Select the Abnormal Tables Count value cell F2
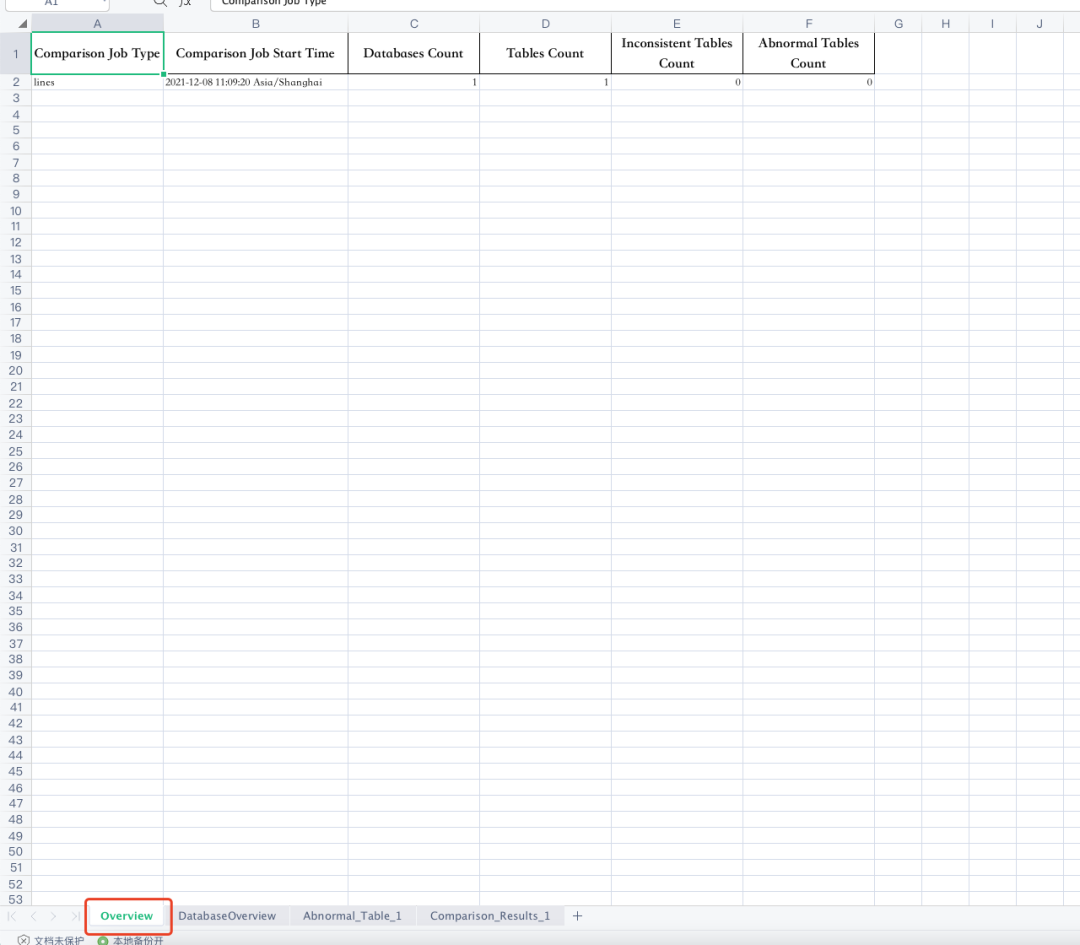Viewport: 1080px width, 945px height. 809,82
